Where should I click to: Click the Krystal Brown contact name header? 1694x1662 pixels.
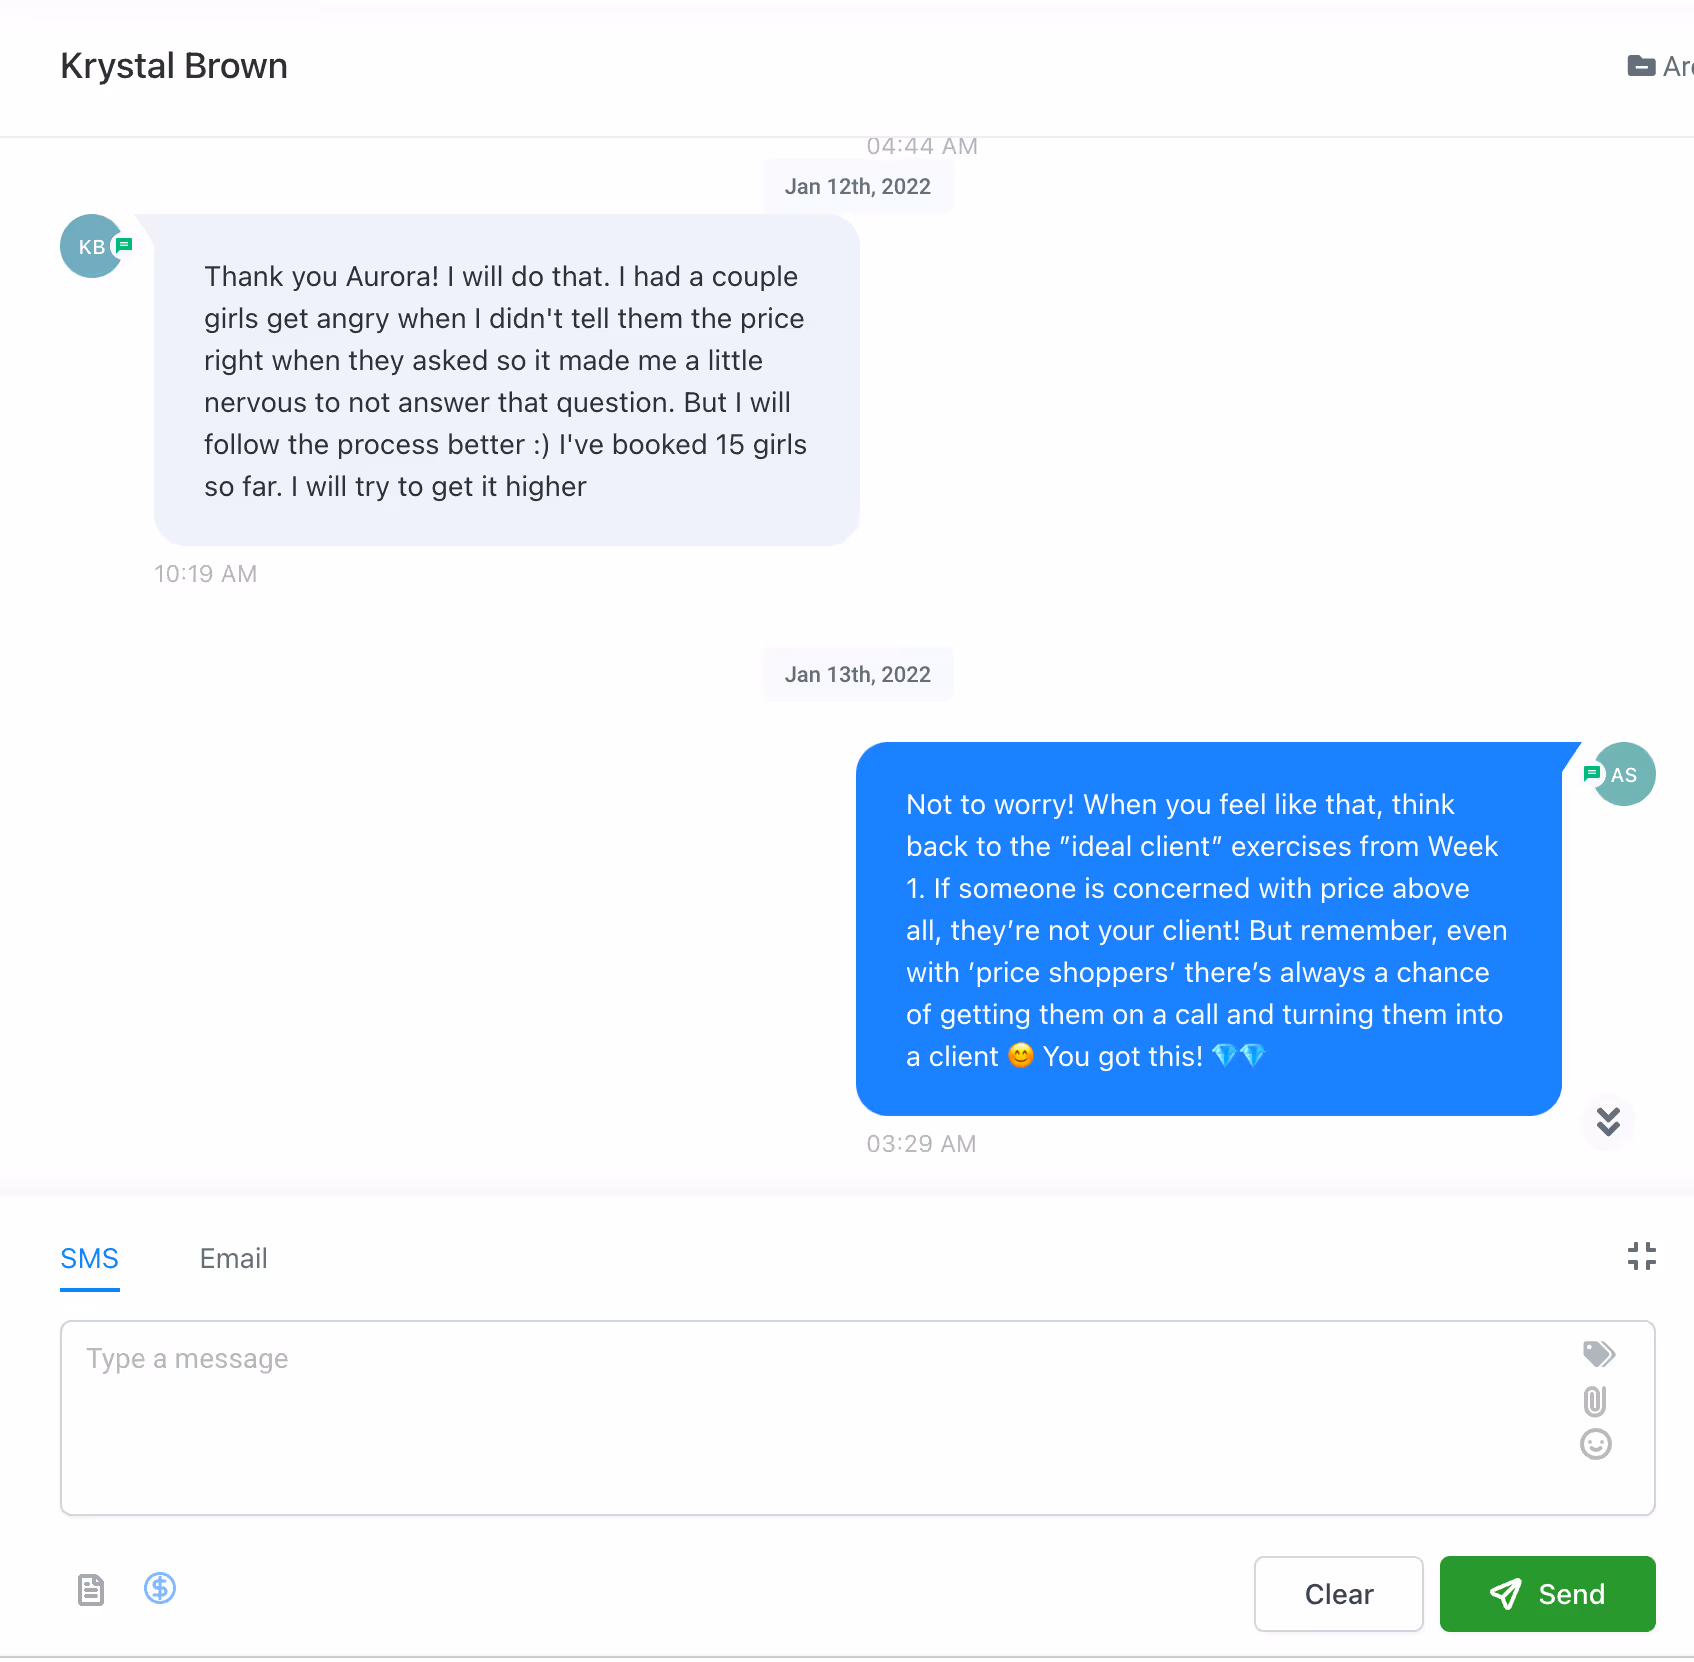point(174,66)
